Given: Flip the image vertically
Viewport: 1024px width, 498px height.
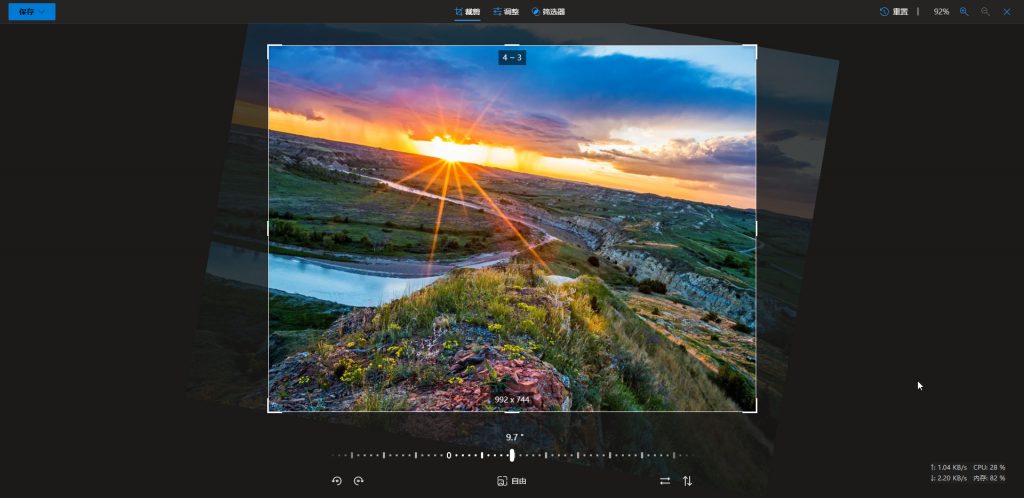Looking at the screenshot, I should click(687, 481).
